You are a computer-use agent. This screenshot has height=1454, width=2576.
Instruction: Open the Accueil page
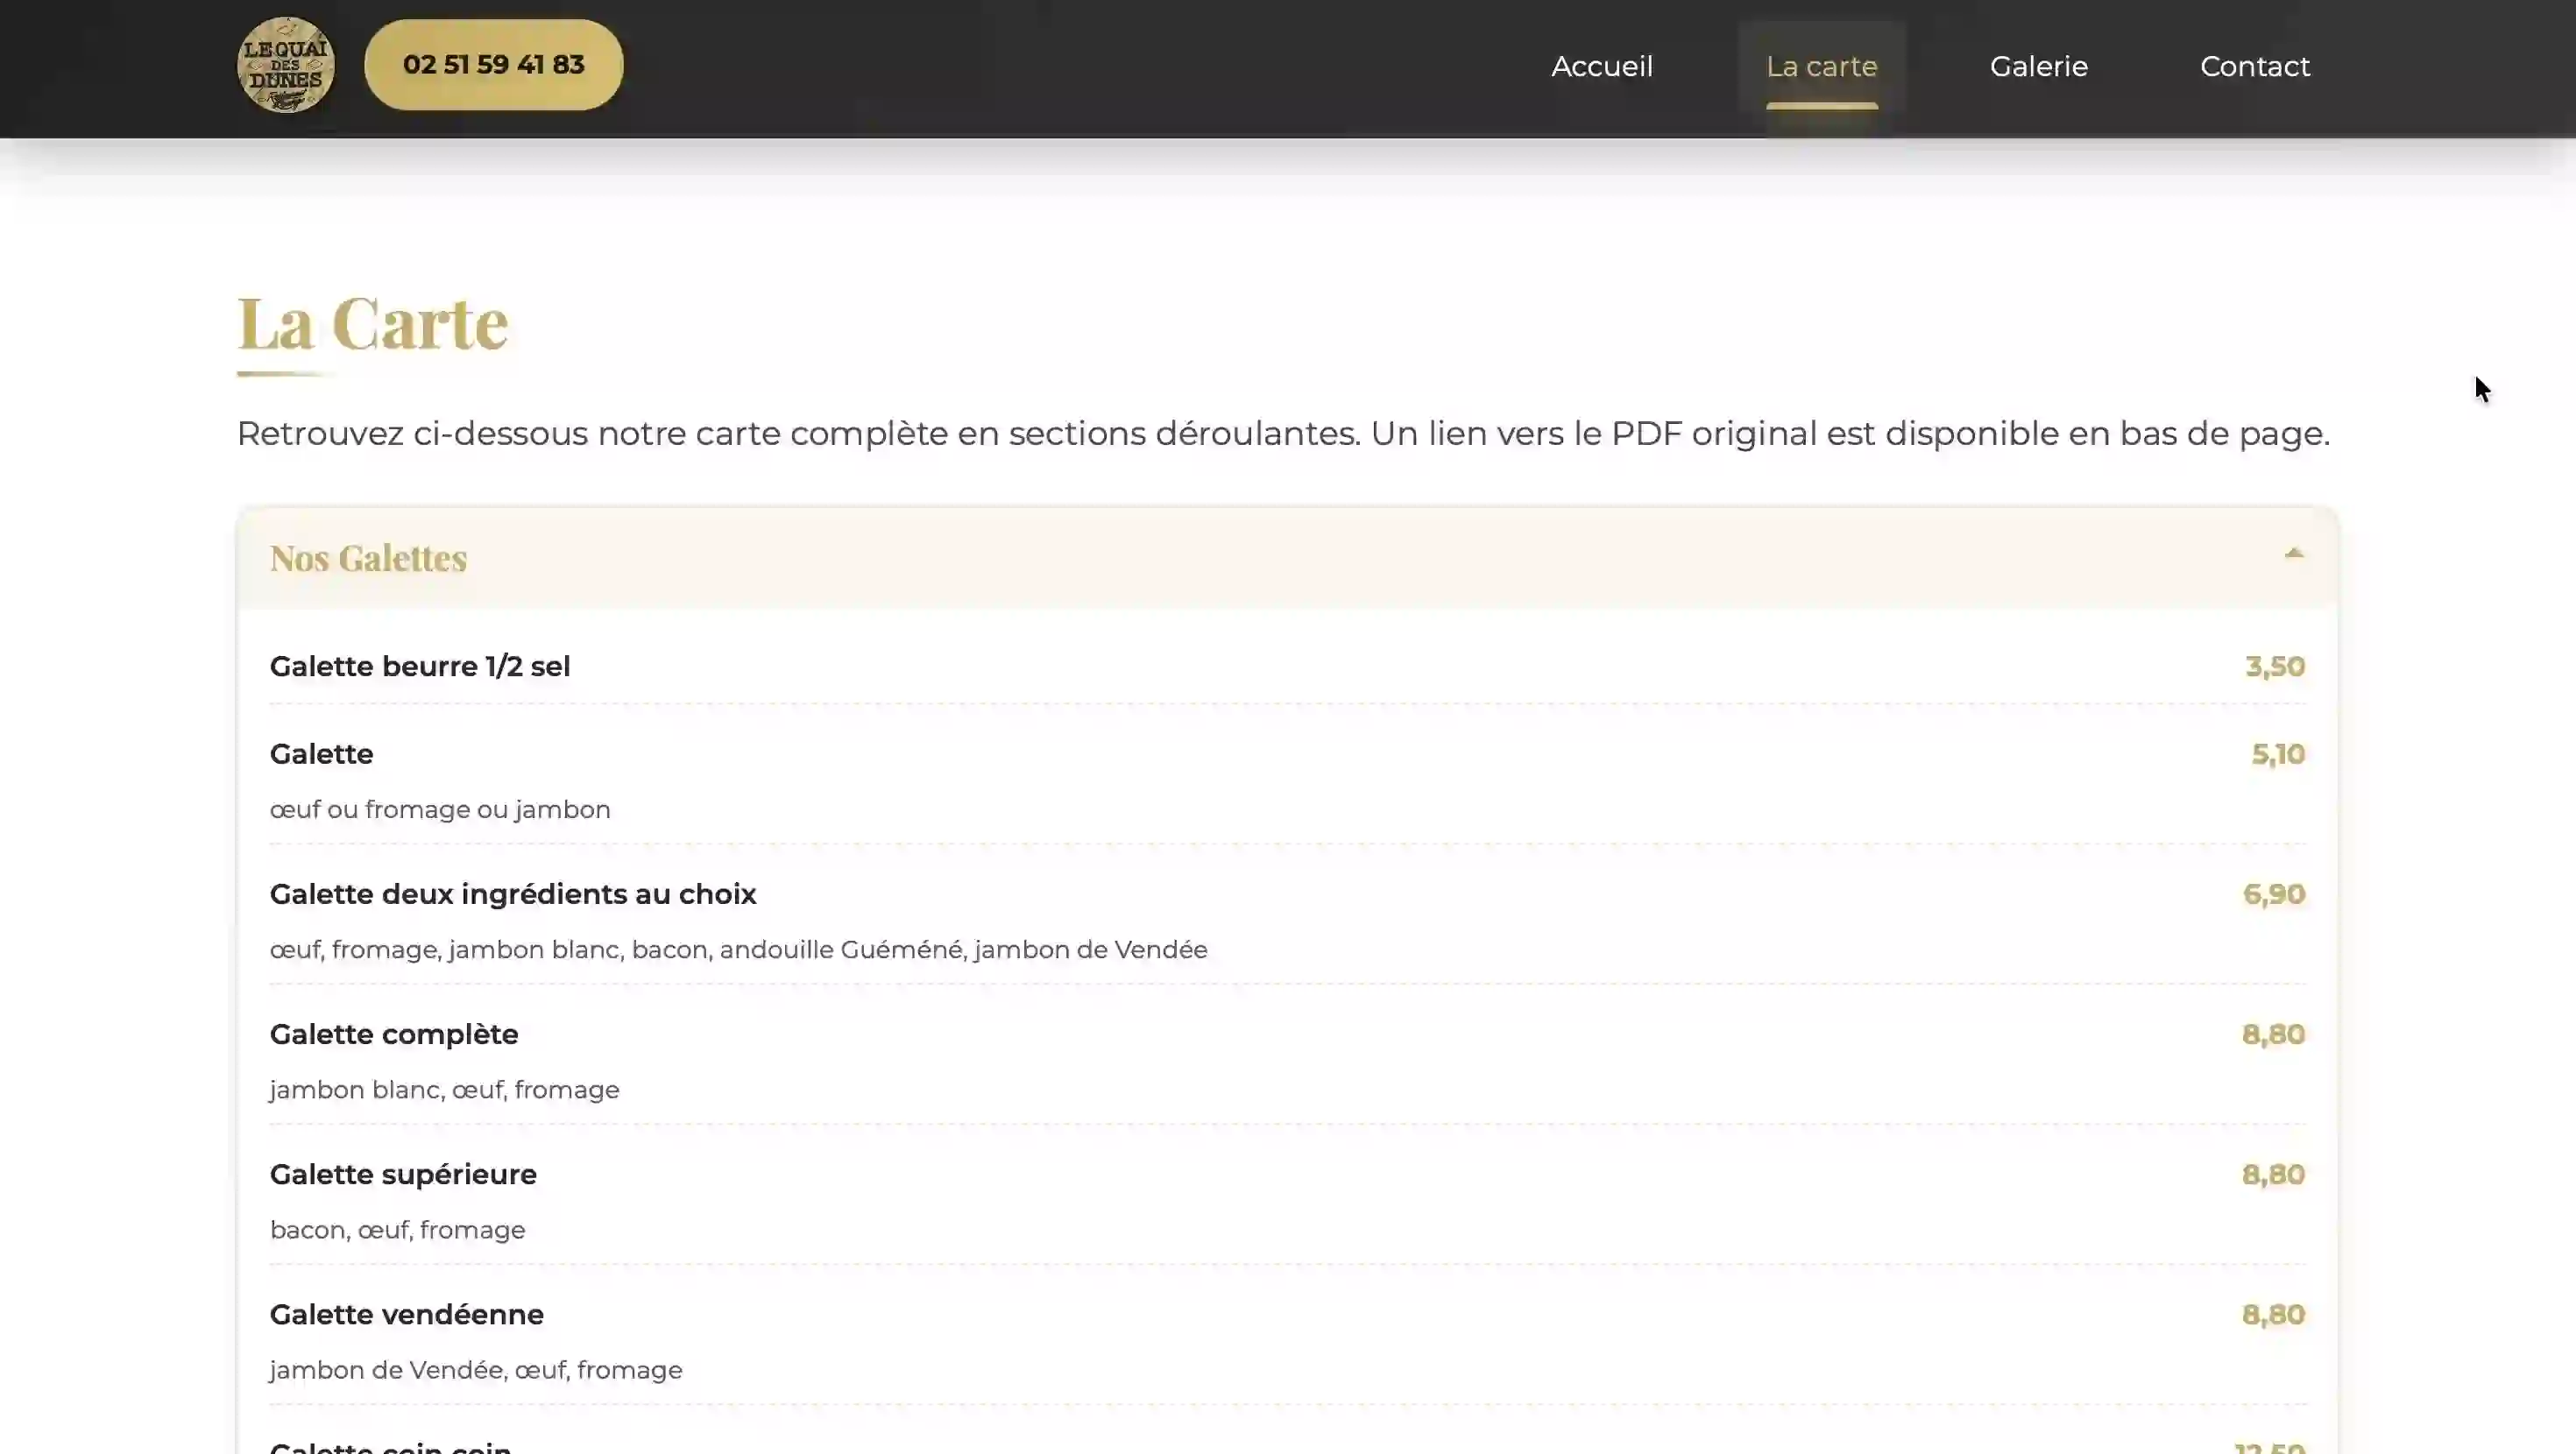(1602, 66)
